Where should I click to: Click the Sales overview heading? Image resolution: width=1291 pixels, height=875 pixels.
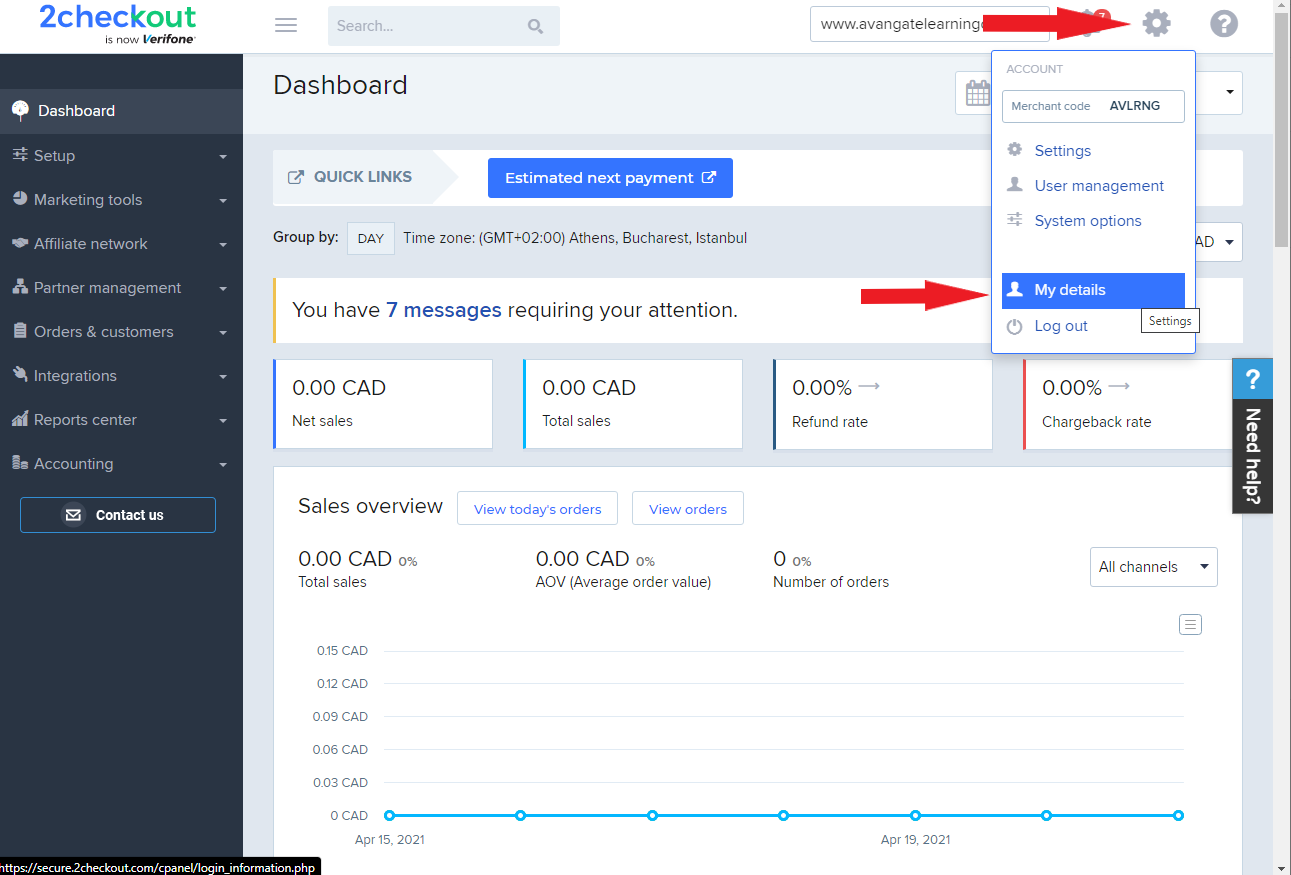coord(370,506)
